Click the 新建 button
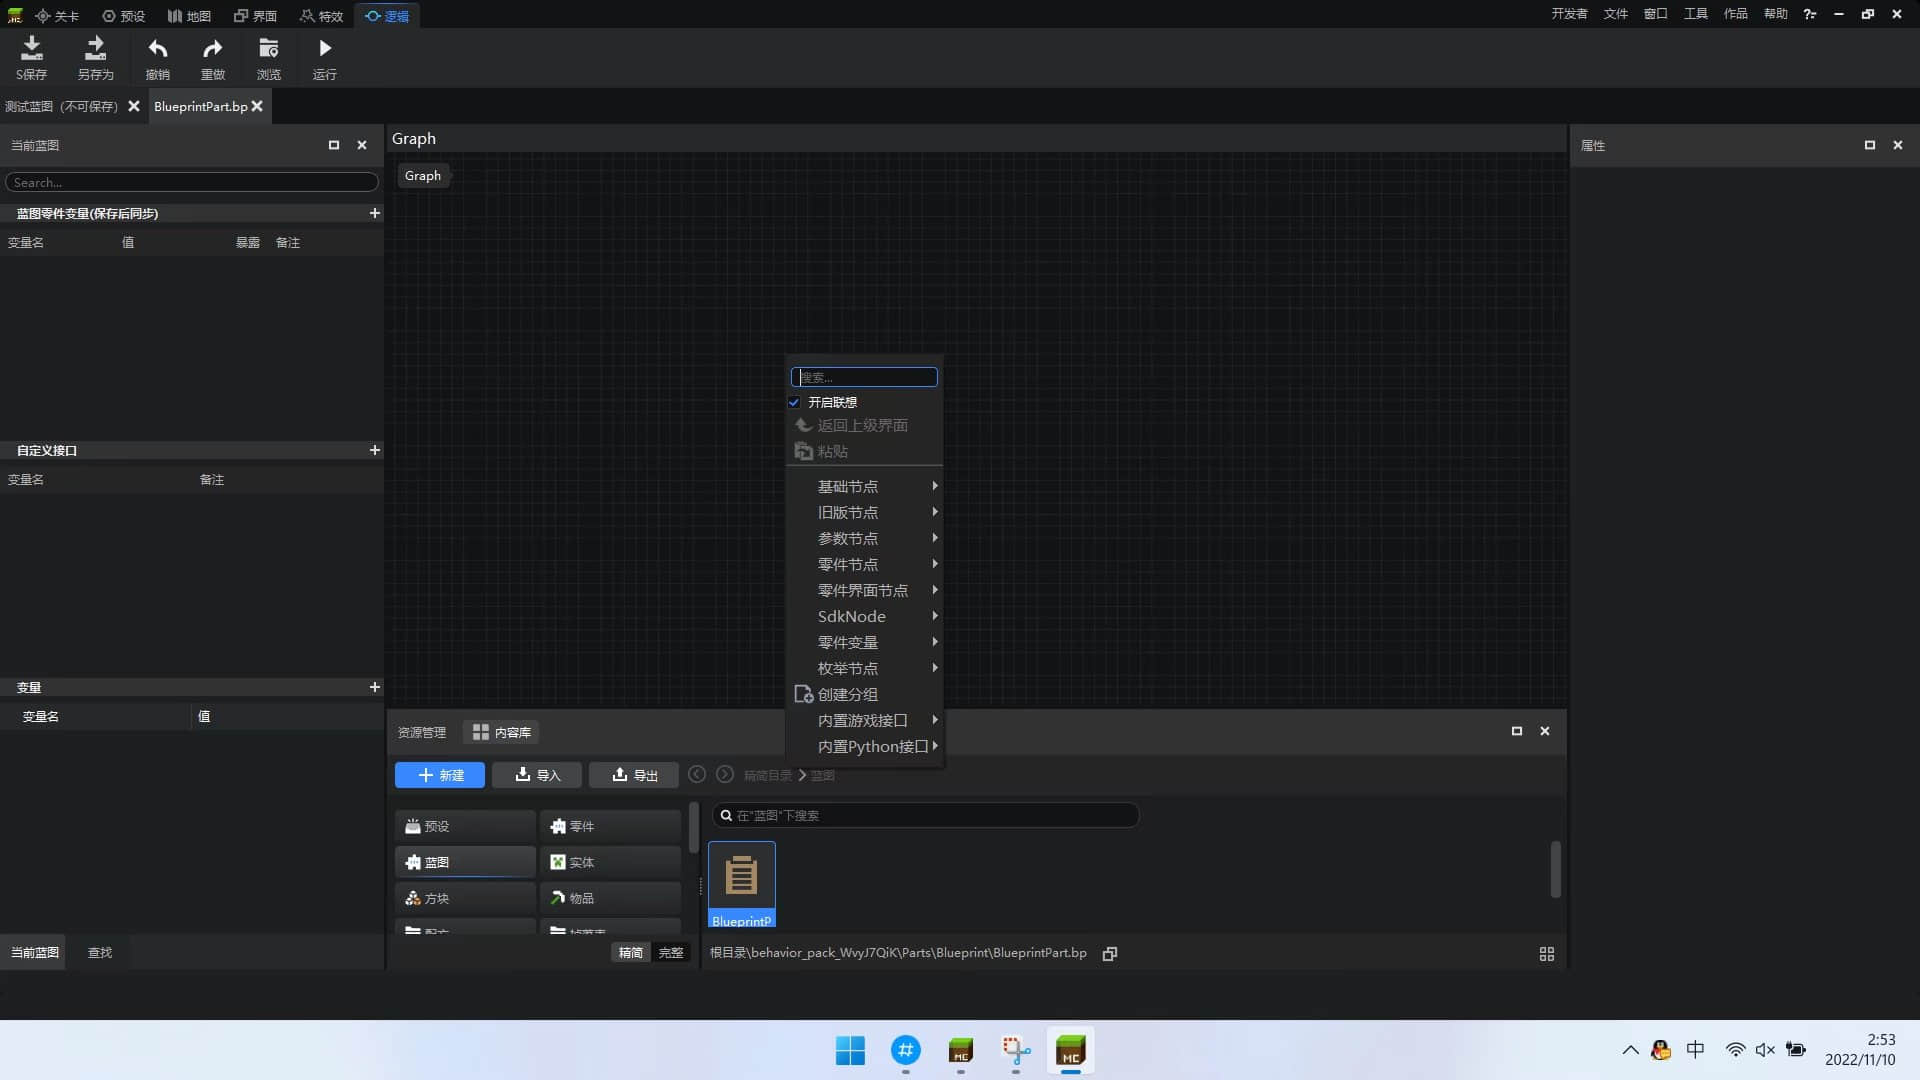This screenshot has height=1080, width=1920. tap(440, 775)
